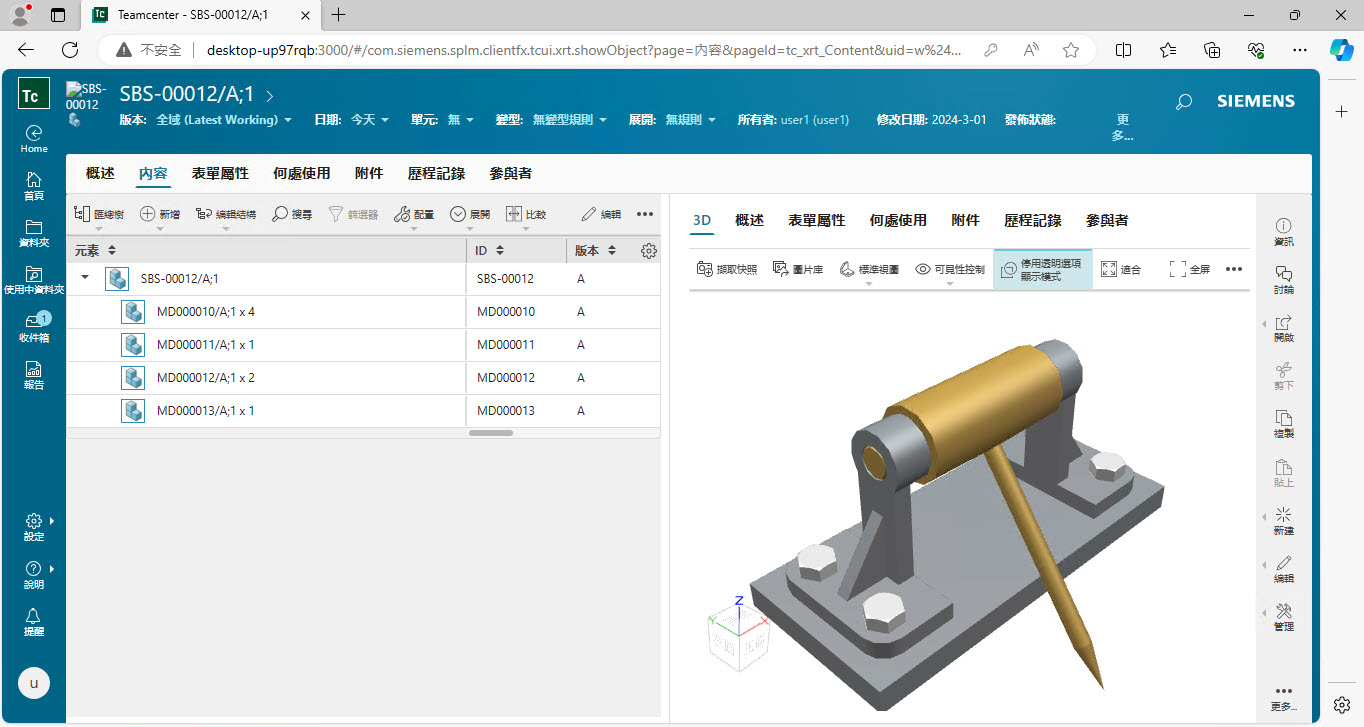Select 參與者 tab in the viewer panel
This screenshot has height=727, width=1364.
point(1107,221)
